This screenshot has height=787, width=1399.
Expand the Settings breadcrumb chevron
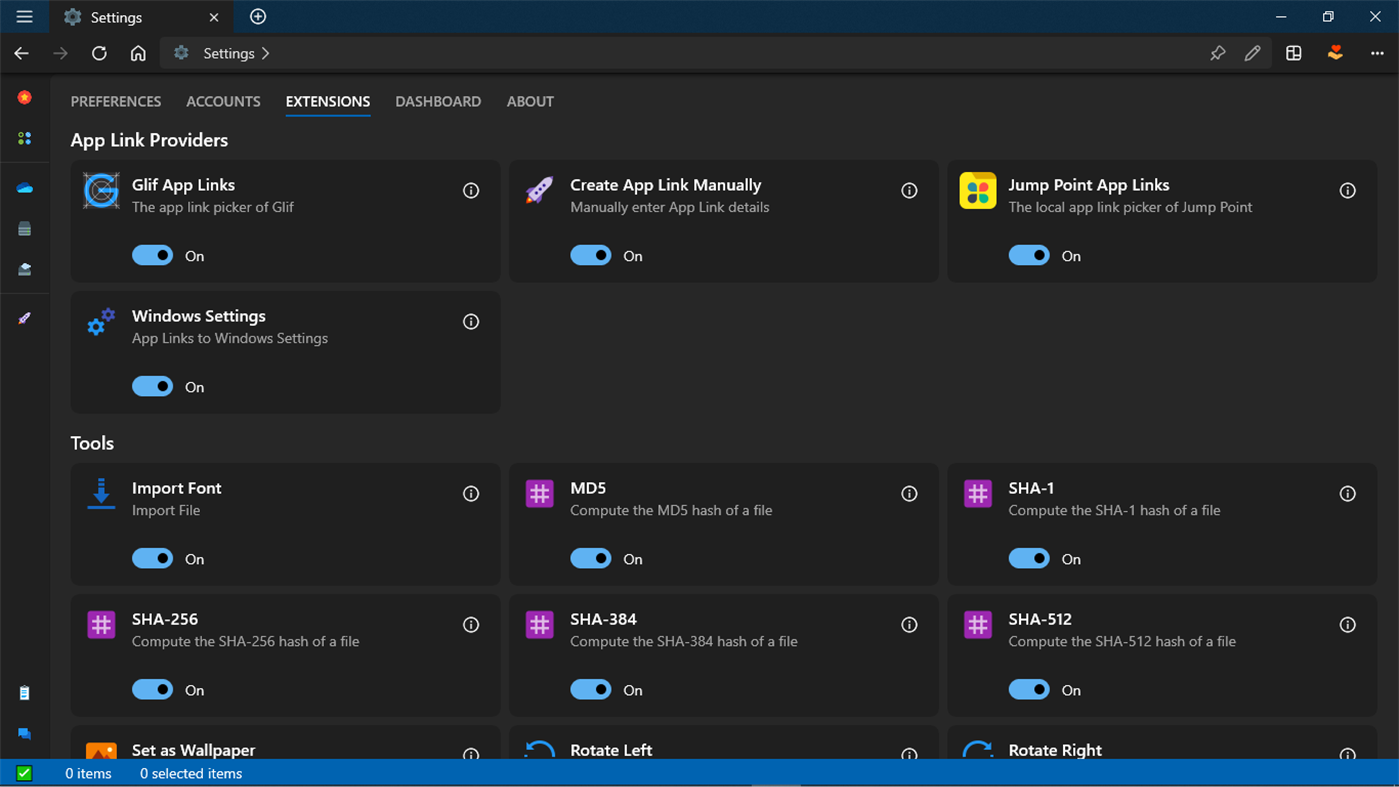click(x=266, y=53)
